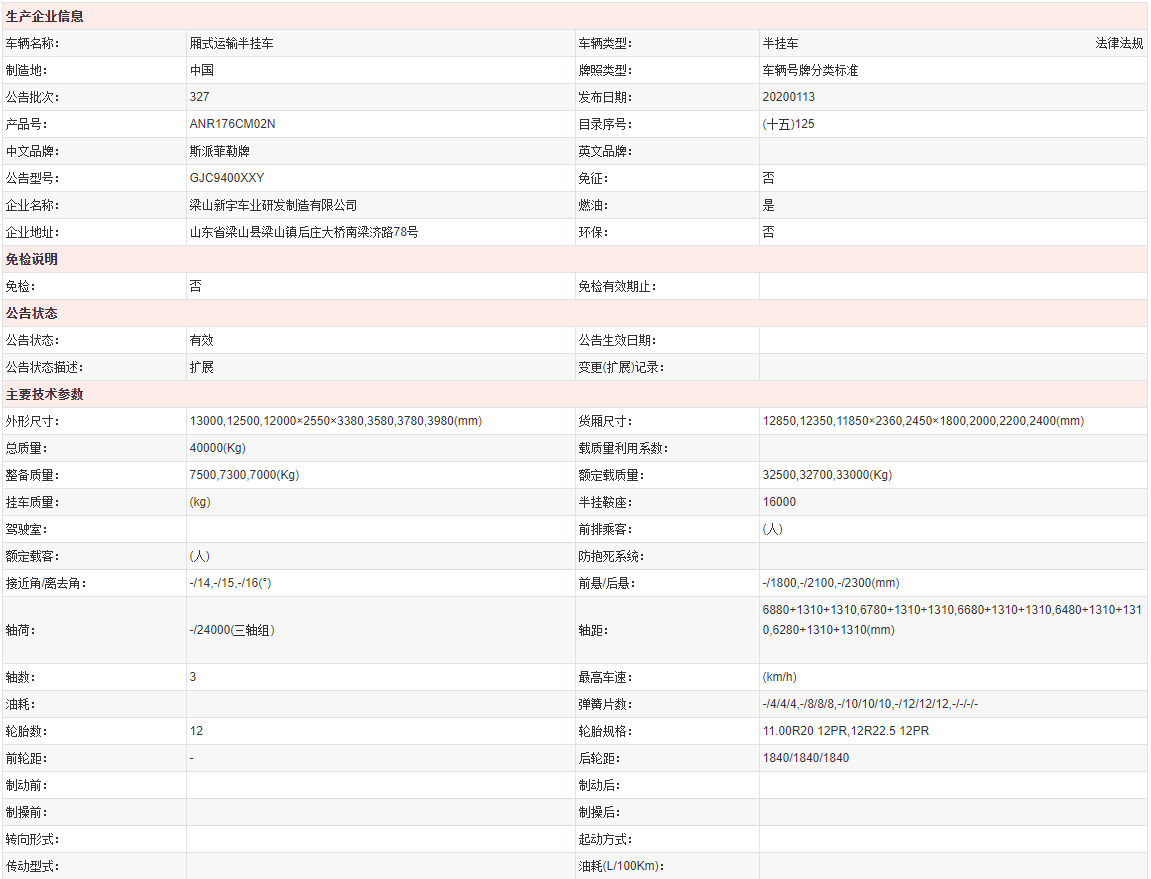1151x879 pixels.
Task: Click the 主要技术参数 section header
Action: (45, 394)
